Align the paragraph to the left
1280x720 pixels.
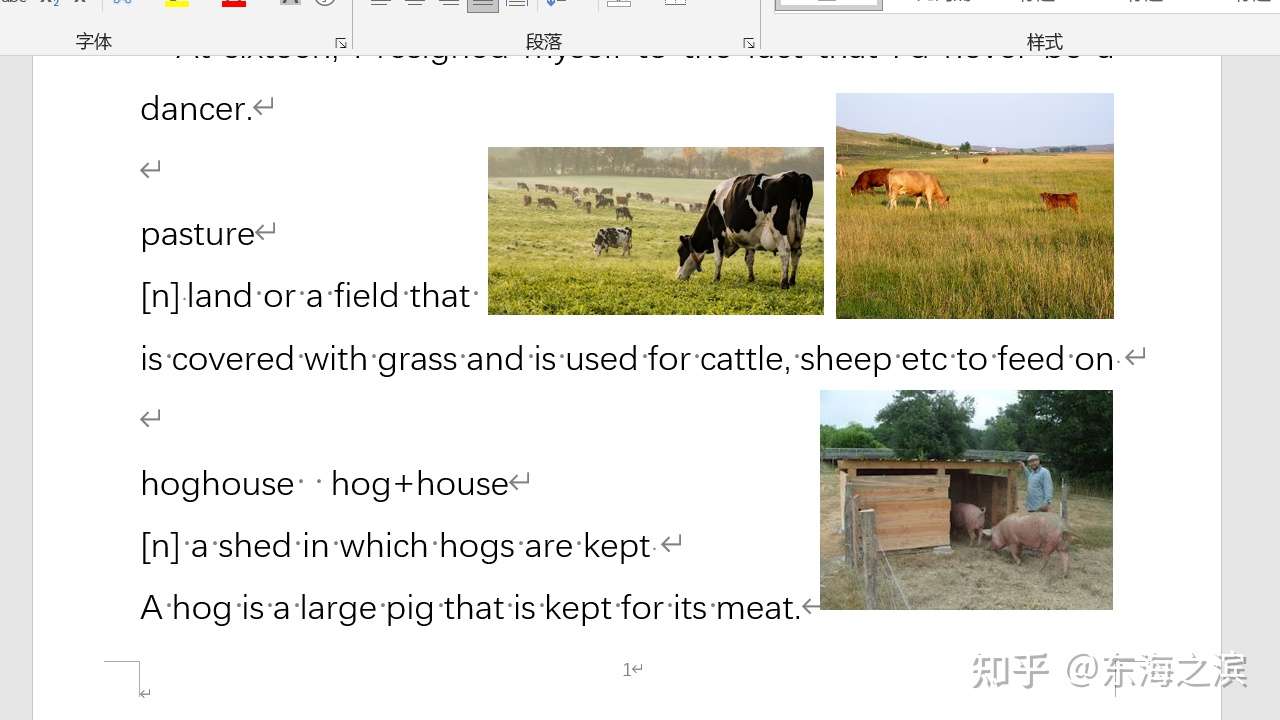[381, 2]
